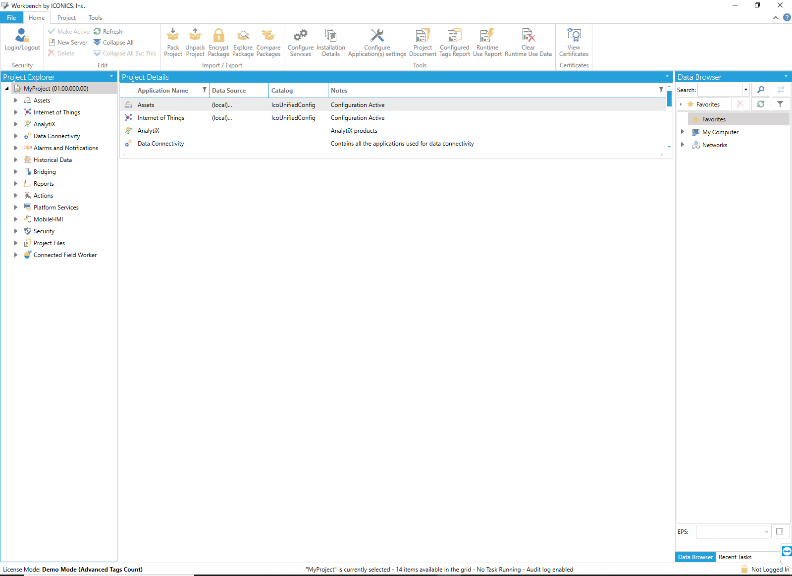Click the help question mark icon
This screenshot has height=576, width=792.
pyautogui.click(x=786, y=17)
